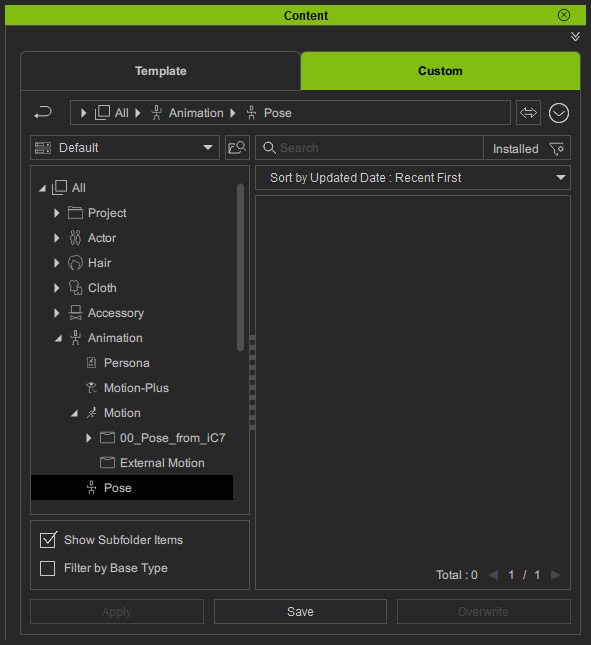The height and width of the screenshot is (645, 591).
Task: Open Sort by Updated Date dropdown
Action: (x=413, y=178)
